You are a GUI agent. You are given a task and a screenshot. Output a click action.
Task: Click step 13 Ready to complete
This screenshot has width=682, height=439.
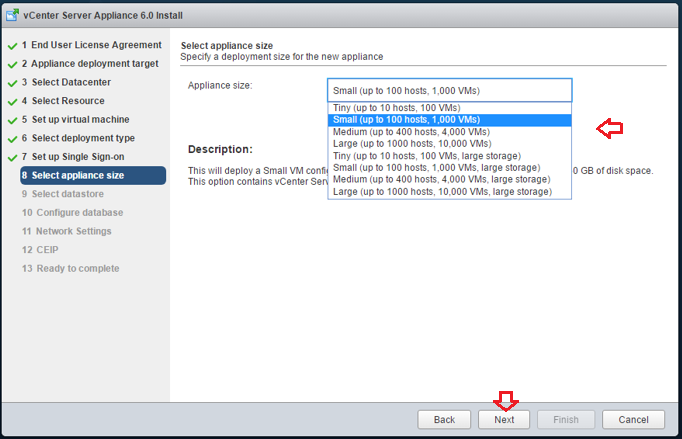tap(70, 268)
